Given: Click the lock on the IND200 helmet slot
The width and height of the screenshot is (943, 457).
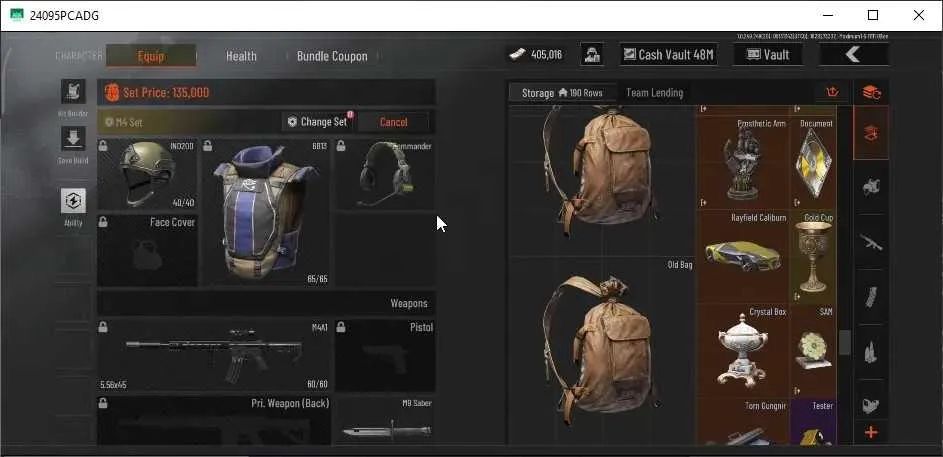Looking at the screenshot, I should (x=103, y=146).
